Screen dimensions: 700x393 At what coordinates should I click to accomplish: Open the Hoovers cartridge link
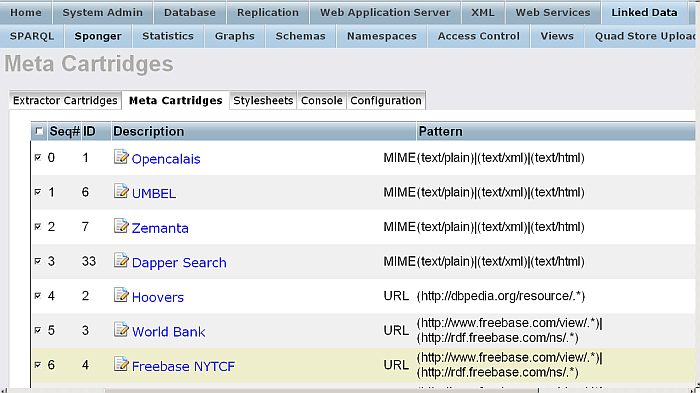(x=158, y=297)
